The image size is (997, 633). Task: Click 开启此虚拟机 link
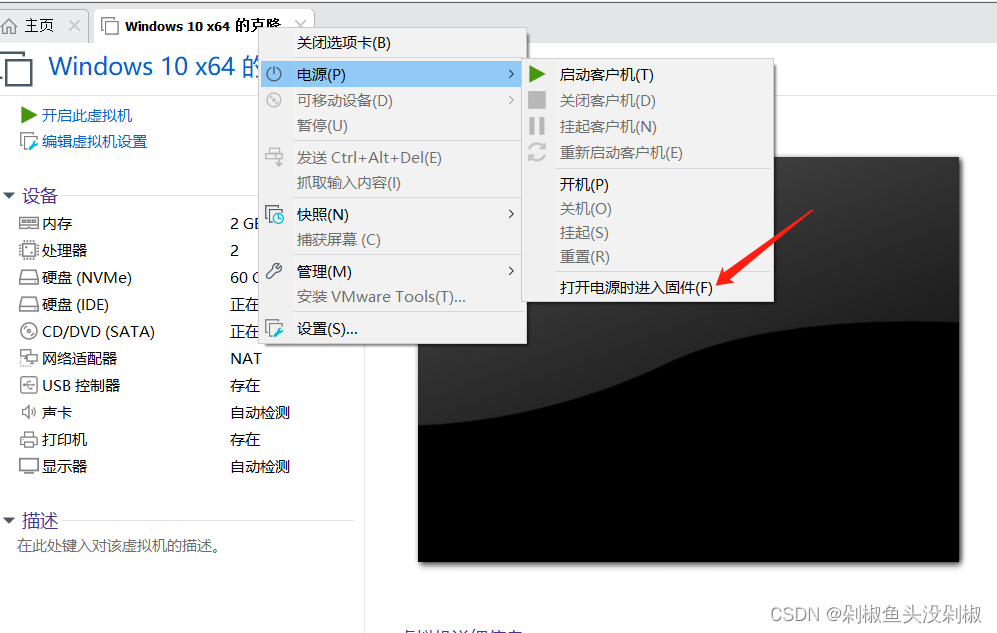tap(86, 115)
